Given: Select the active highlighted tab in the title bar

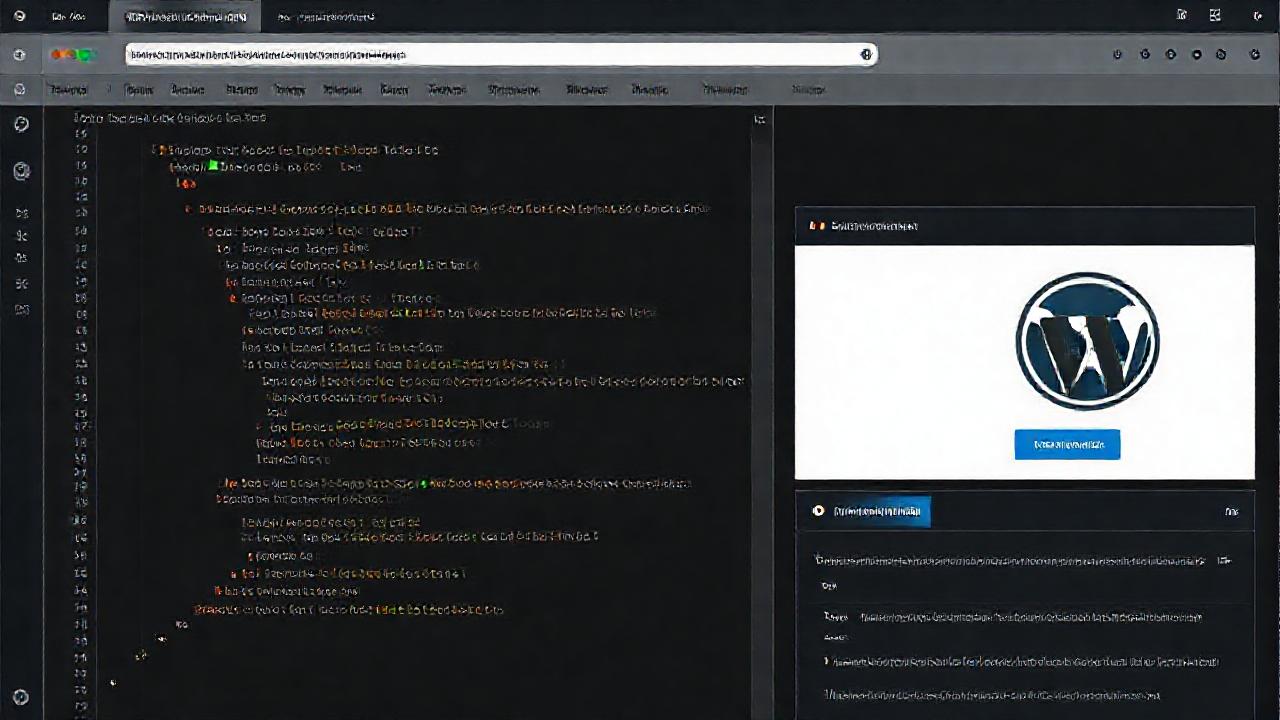Looking at the screenshot, I should click(x=185, y=16).
